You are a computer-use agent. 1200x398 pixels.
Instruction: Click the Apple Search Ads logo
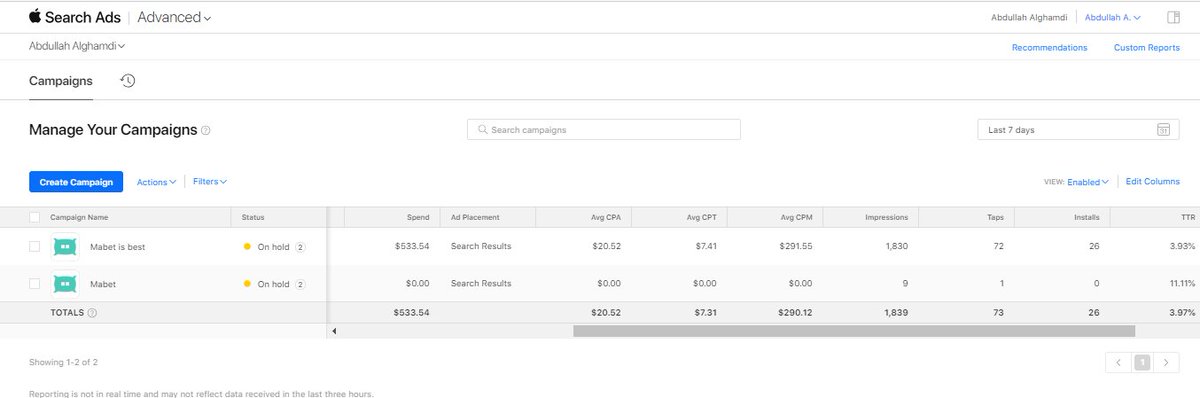[x=75, y=17]
